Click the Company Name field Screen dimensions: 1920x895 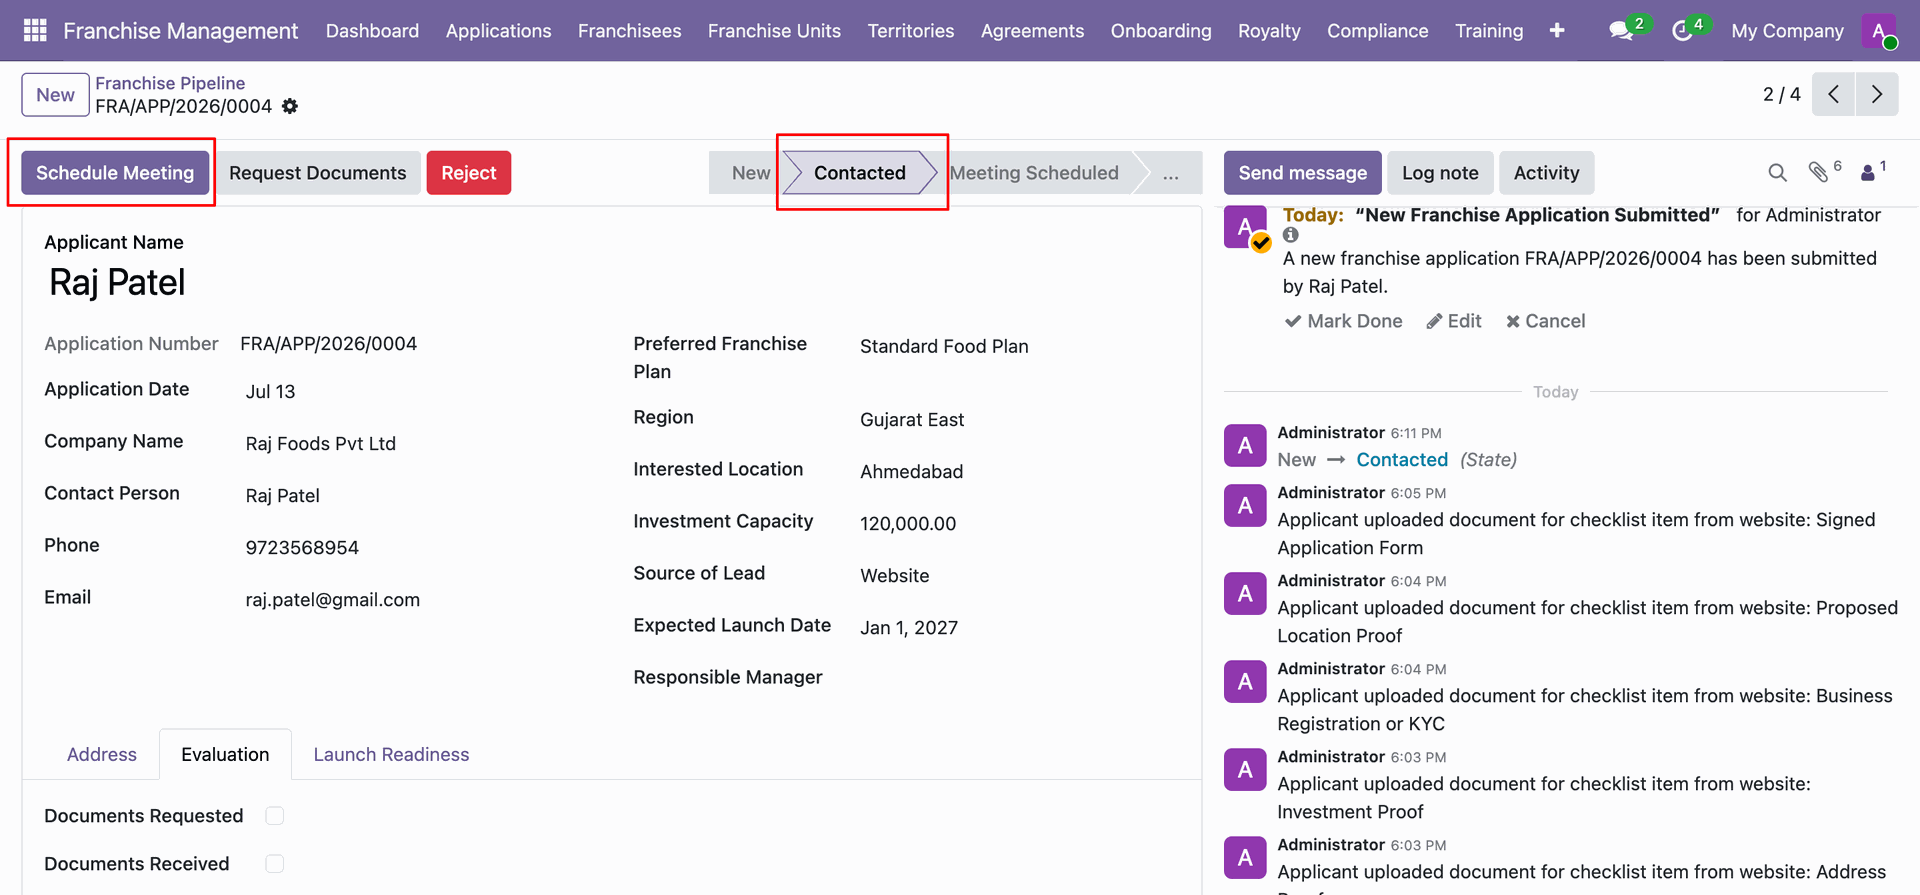320,444
